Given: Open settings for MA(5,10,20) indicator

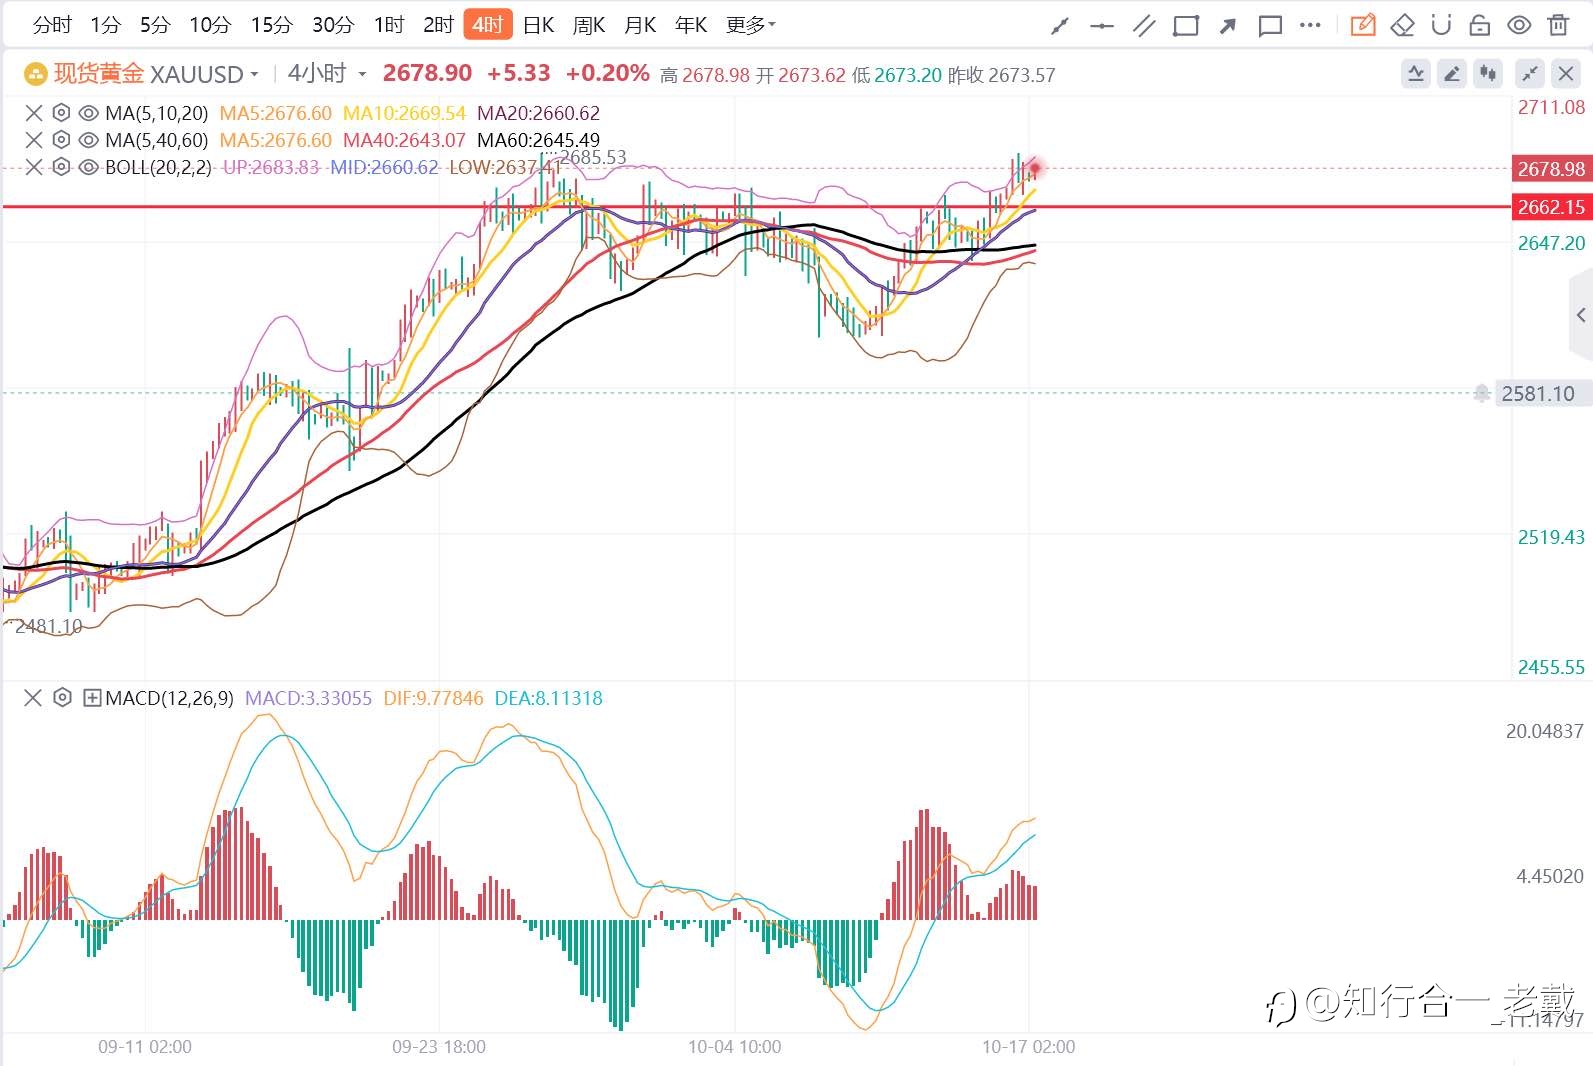Looking at the screenshot, I should pos(61,113).
